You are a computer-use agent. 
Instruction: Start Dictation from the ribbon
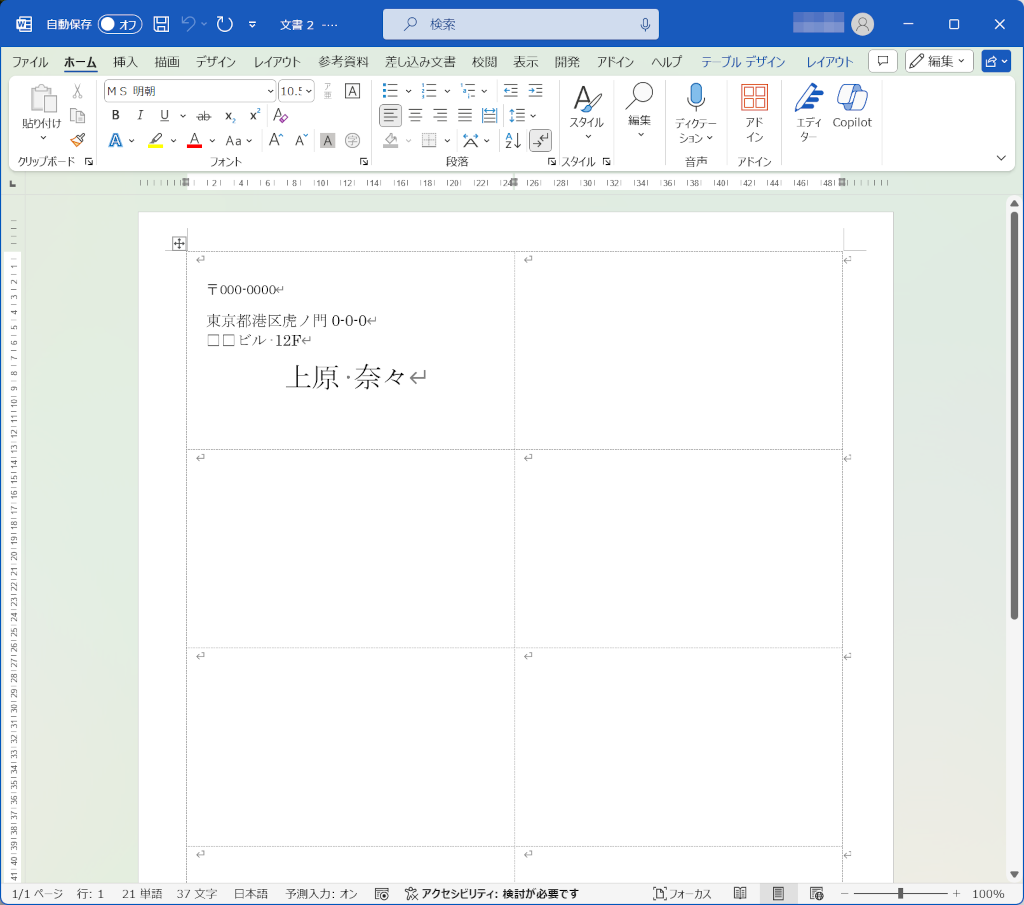[x=696, y=112]
